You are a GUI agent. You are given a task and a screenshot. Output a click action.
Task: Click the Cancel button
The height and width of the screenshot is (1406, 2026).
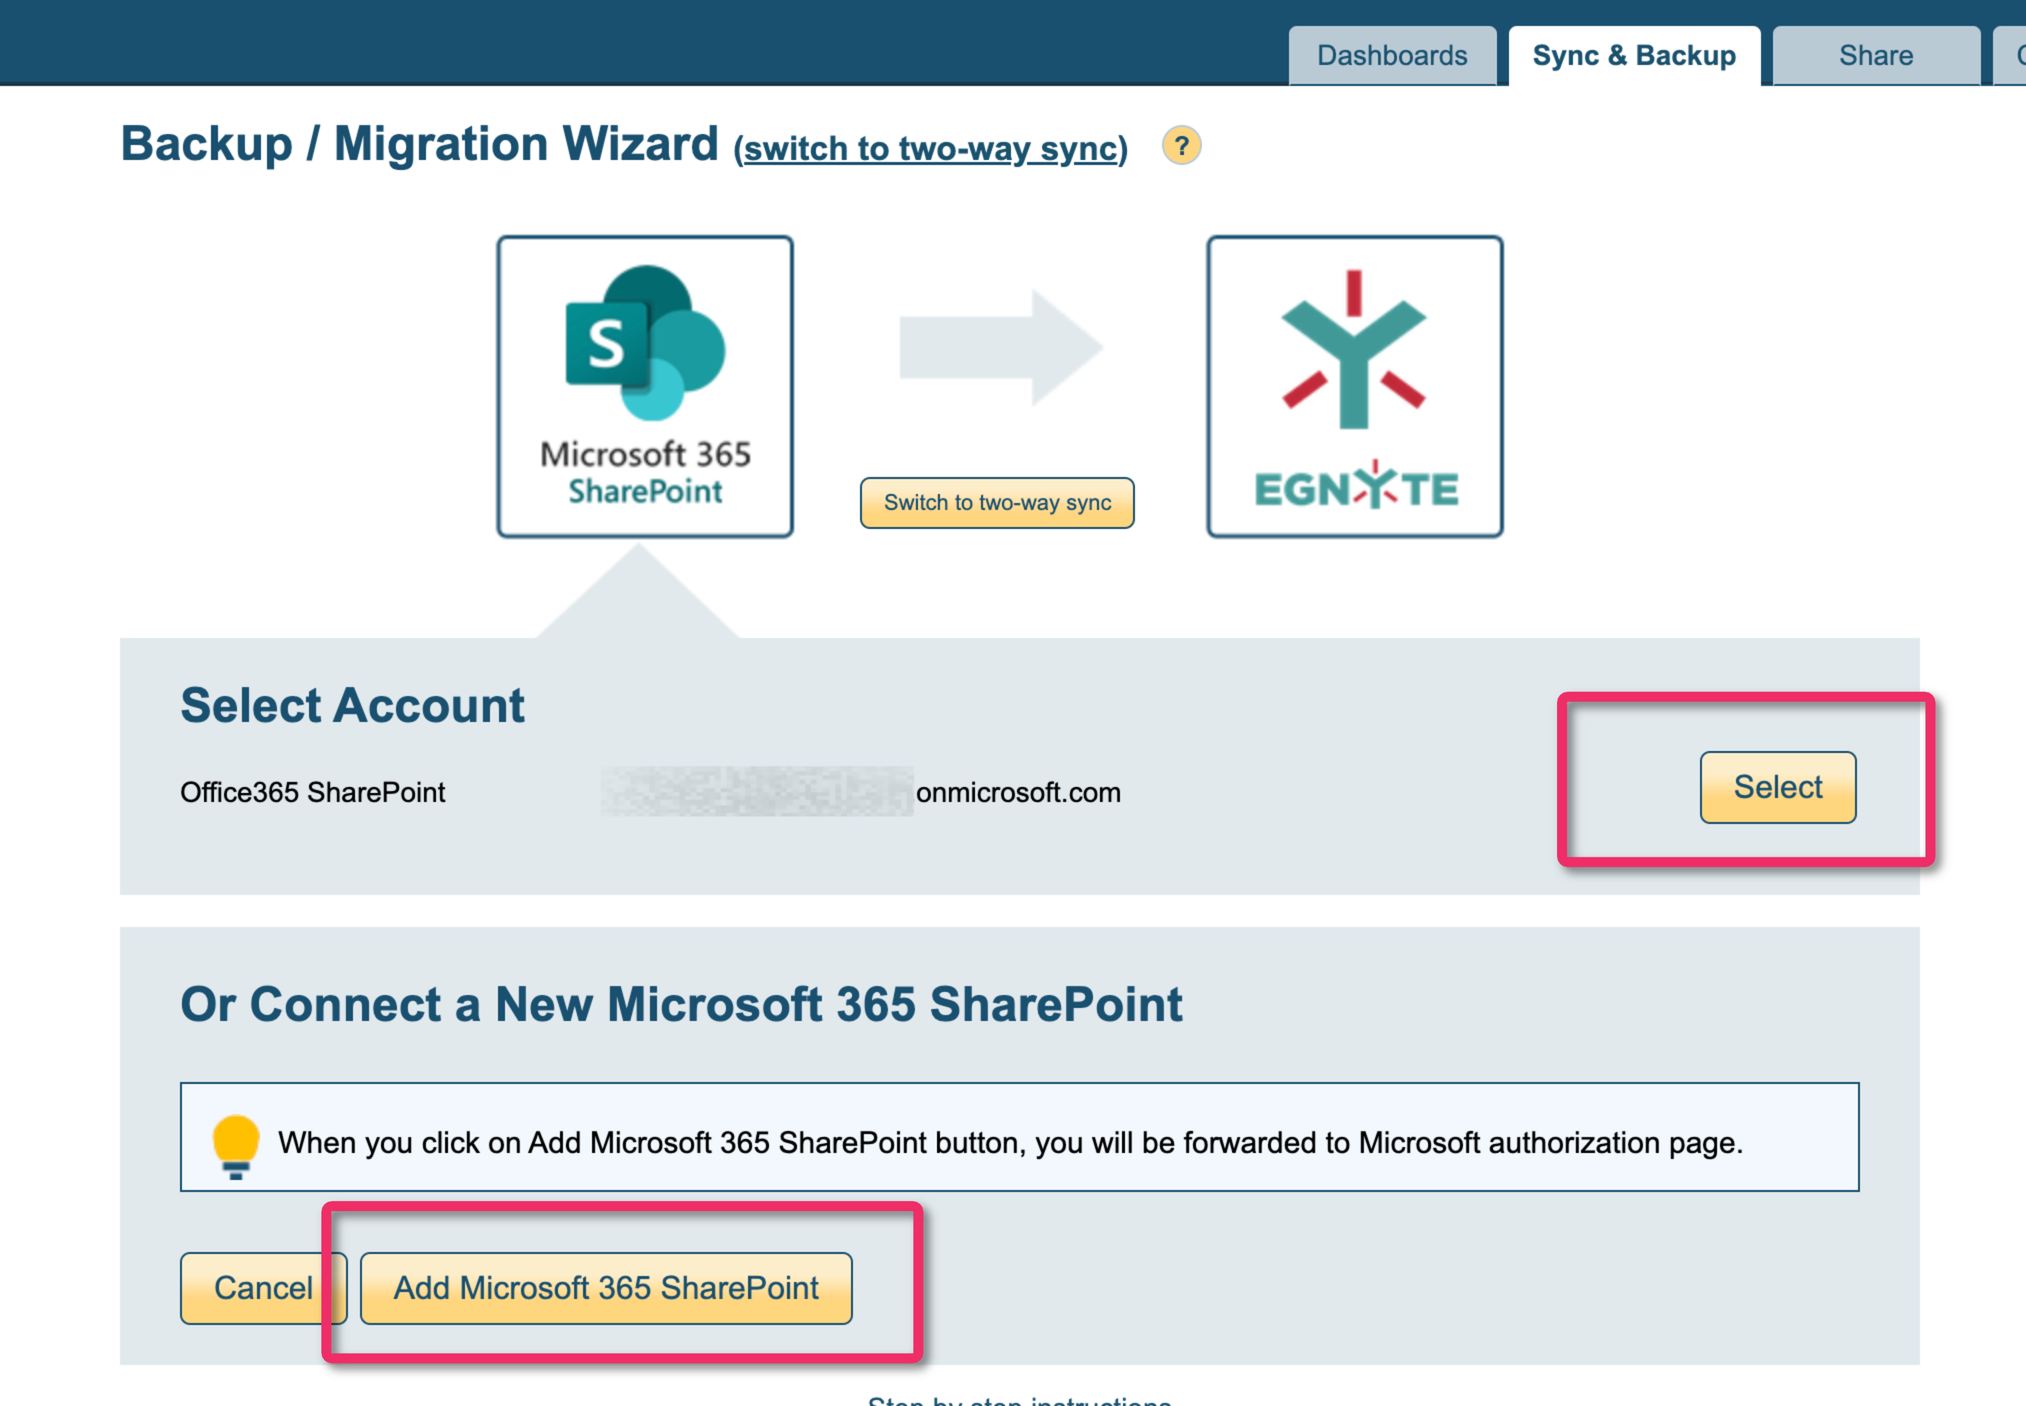263,1288
